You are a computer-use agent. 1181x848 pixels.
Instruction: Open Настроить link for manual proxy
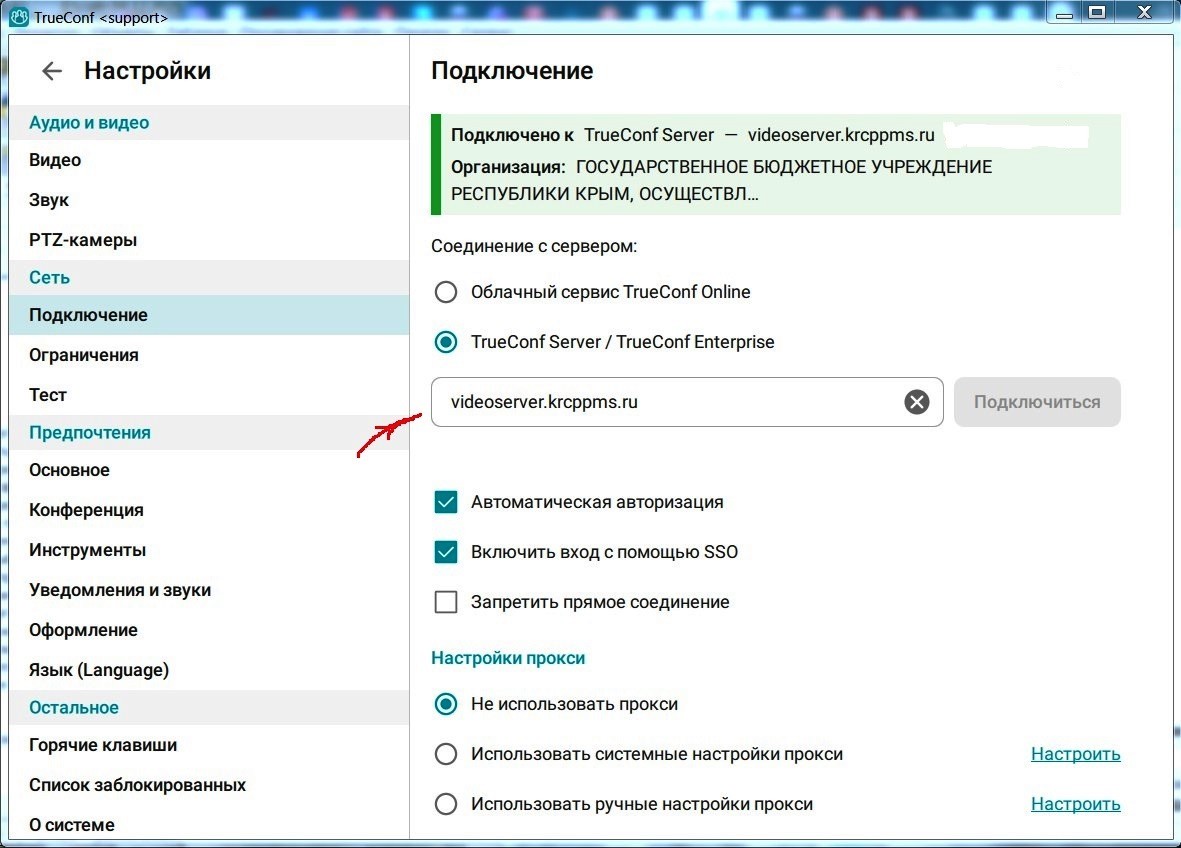pos(1076,804)
